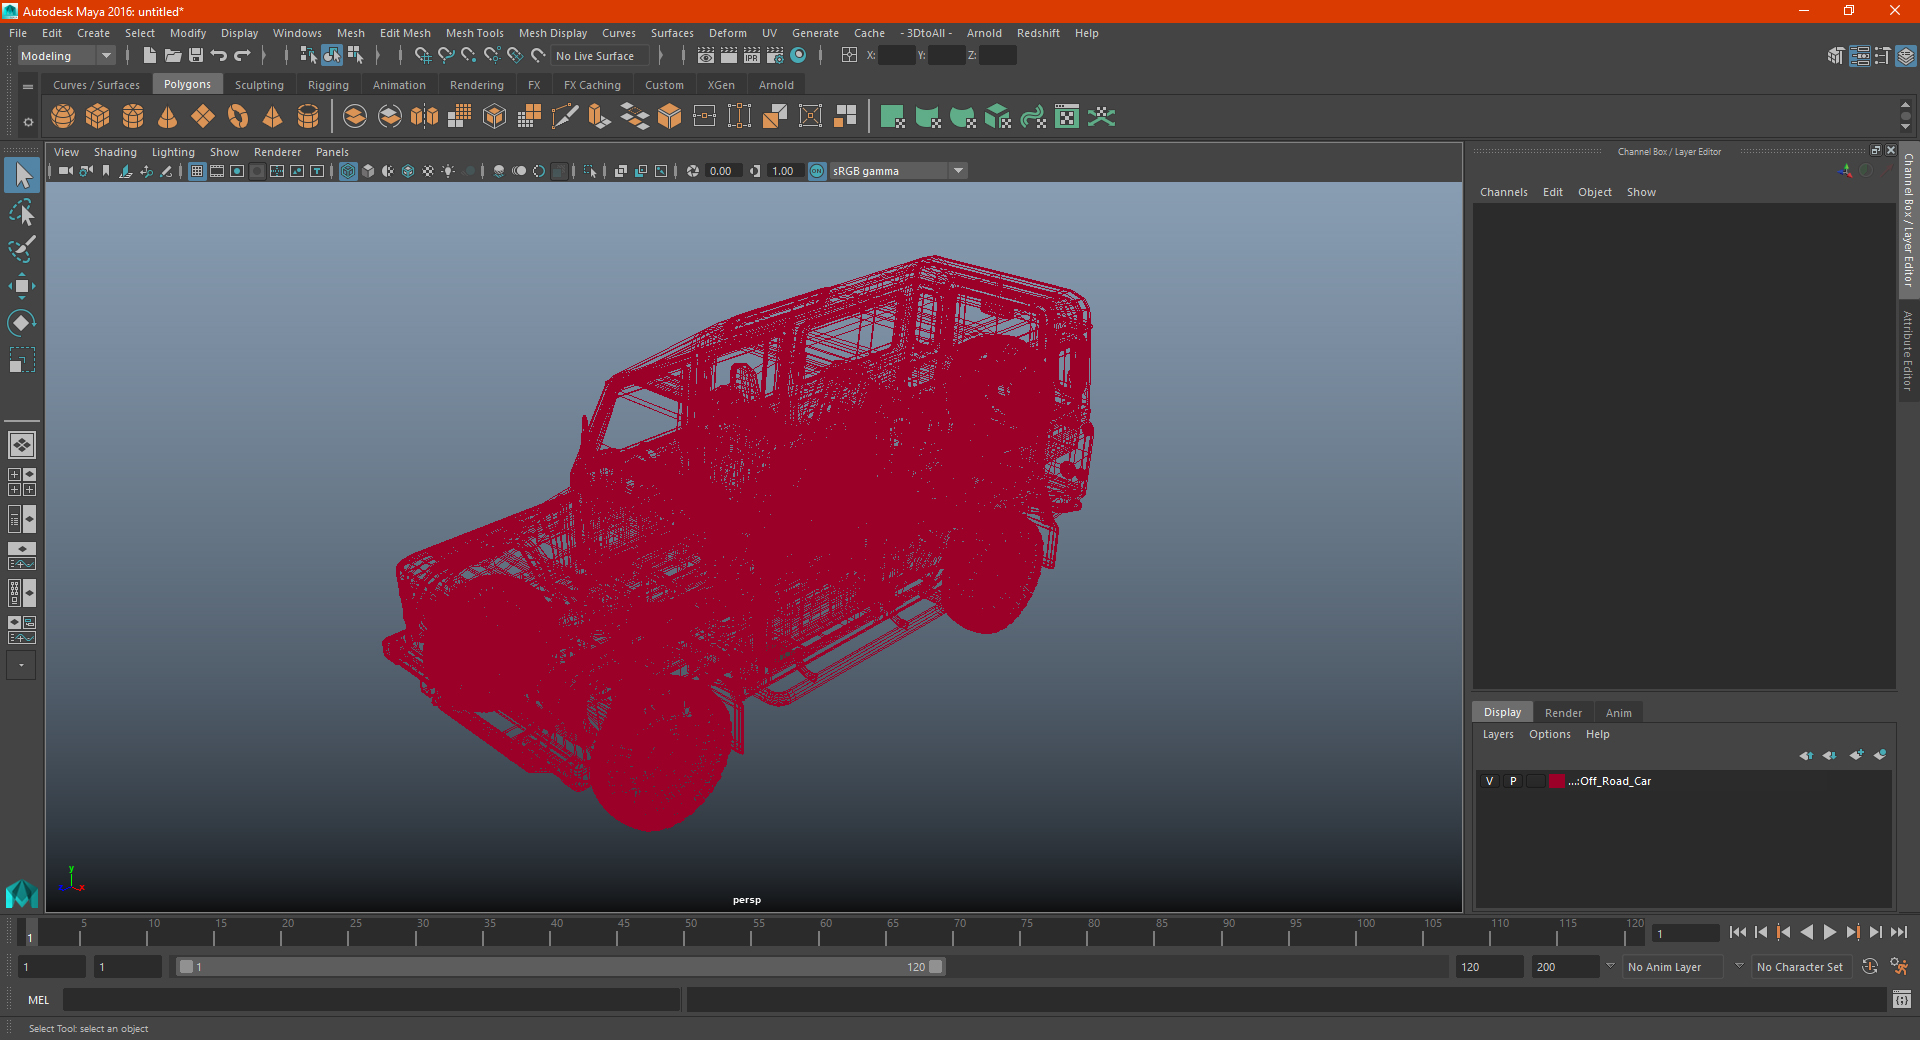Screen dimensions: 1920x1040
Task: Open the No Character Set dropdown
Action: (1801, 967)
